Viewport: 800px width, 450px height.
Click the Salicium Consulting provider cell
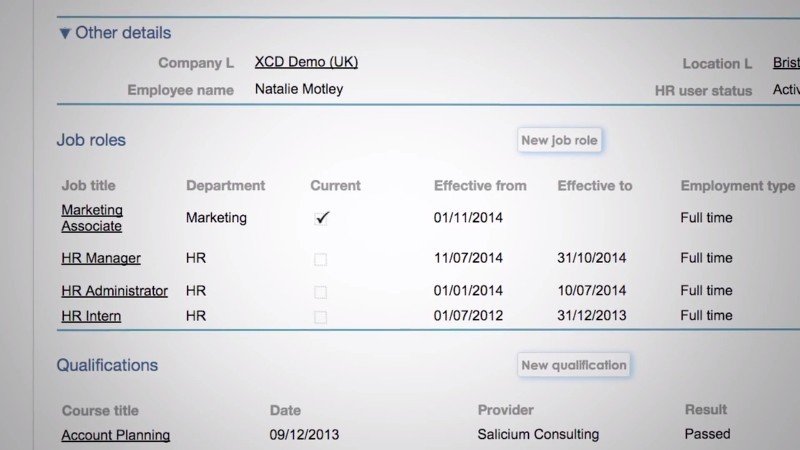coord(538,434)
